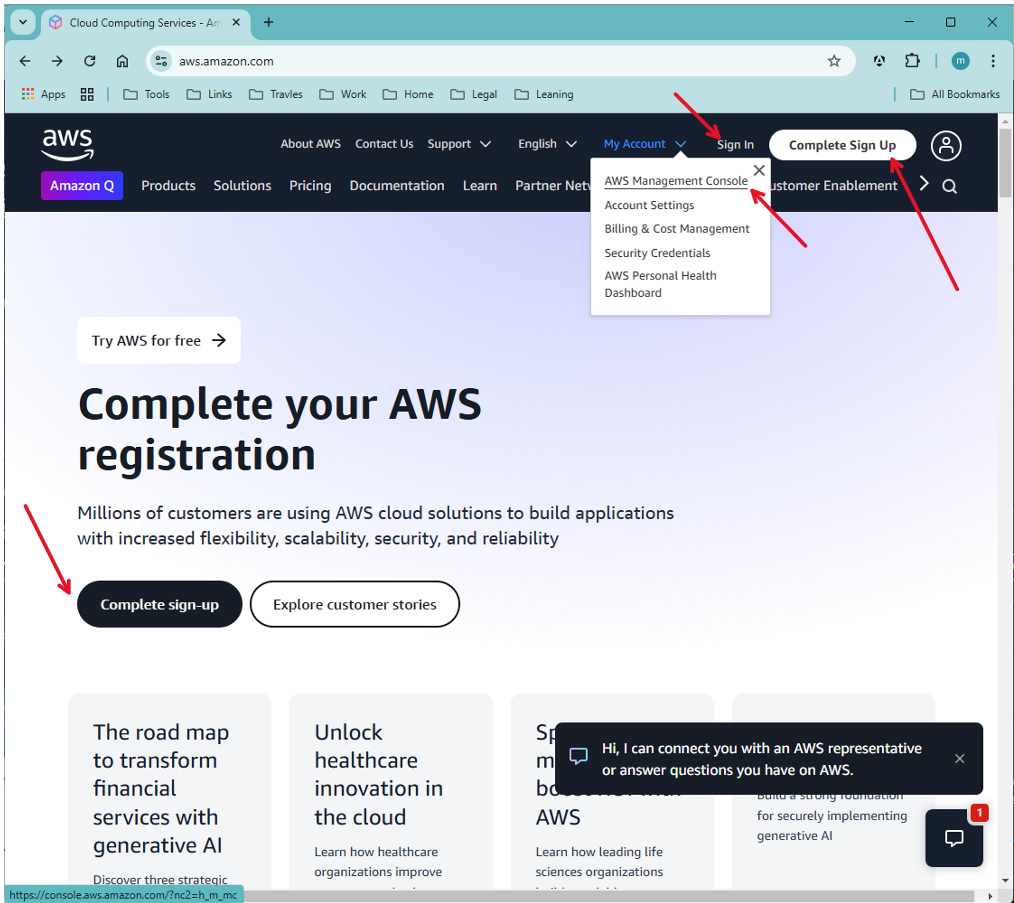
Task: Click the browser home button
Action: point(122,61)
